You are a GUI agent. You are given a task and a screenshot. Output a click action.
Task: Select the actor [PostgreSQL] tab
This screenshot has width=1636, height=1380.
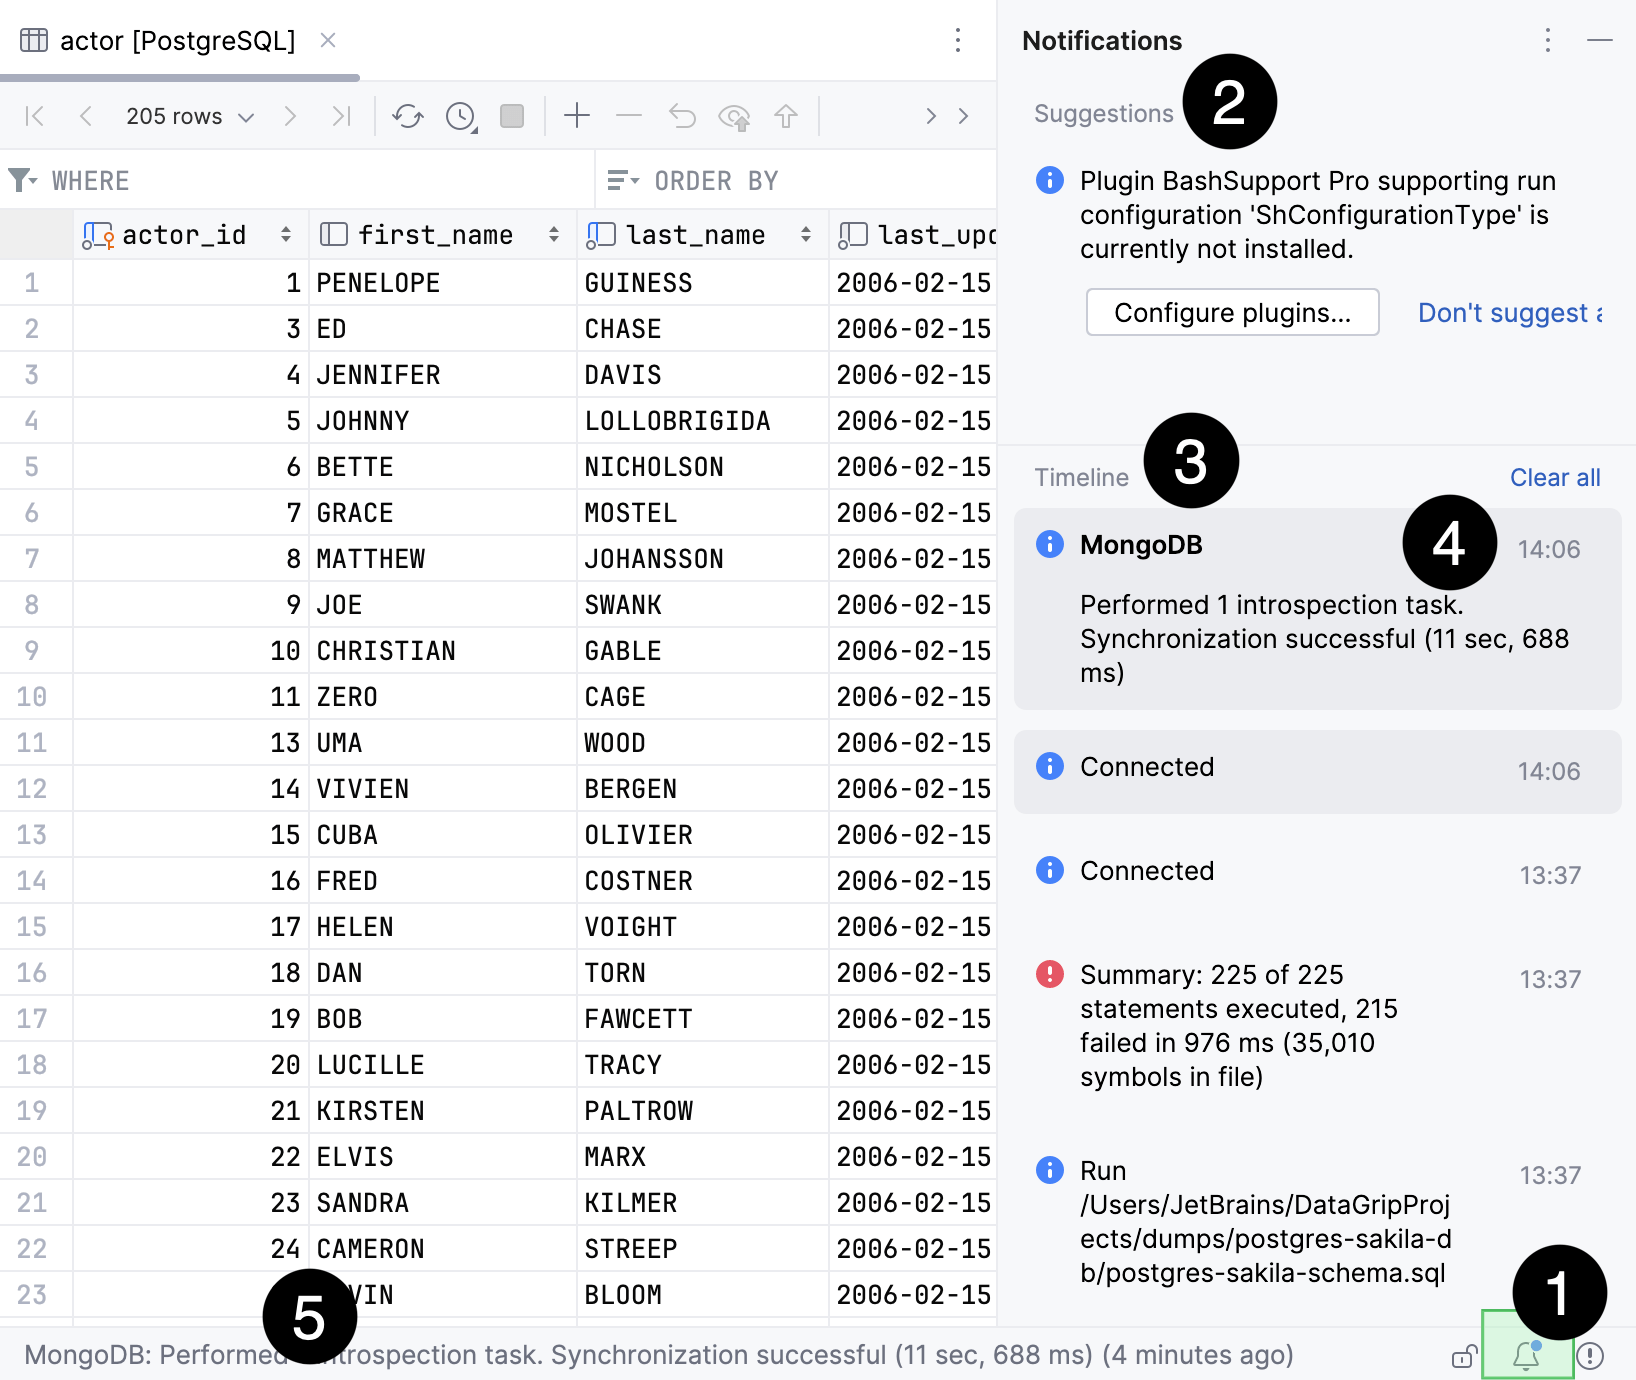176,40
